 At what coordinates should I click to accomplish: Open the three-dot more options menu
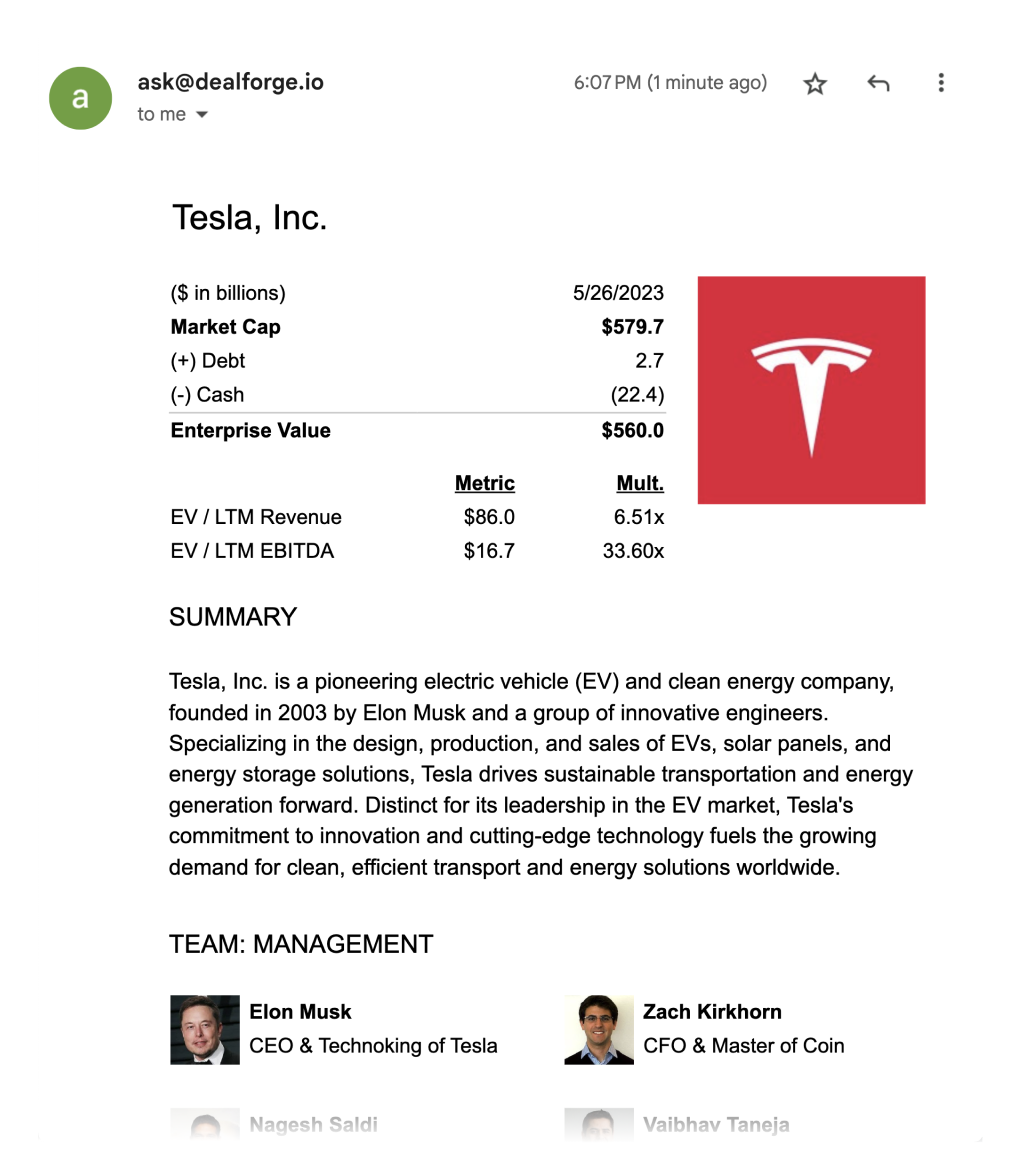(x=940, y=82)
